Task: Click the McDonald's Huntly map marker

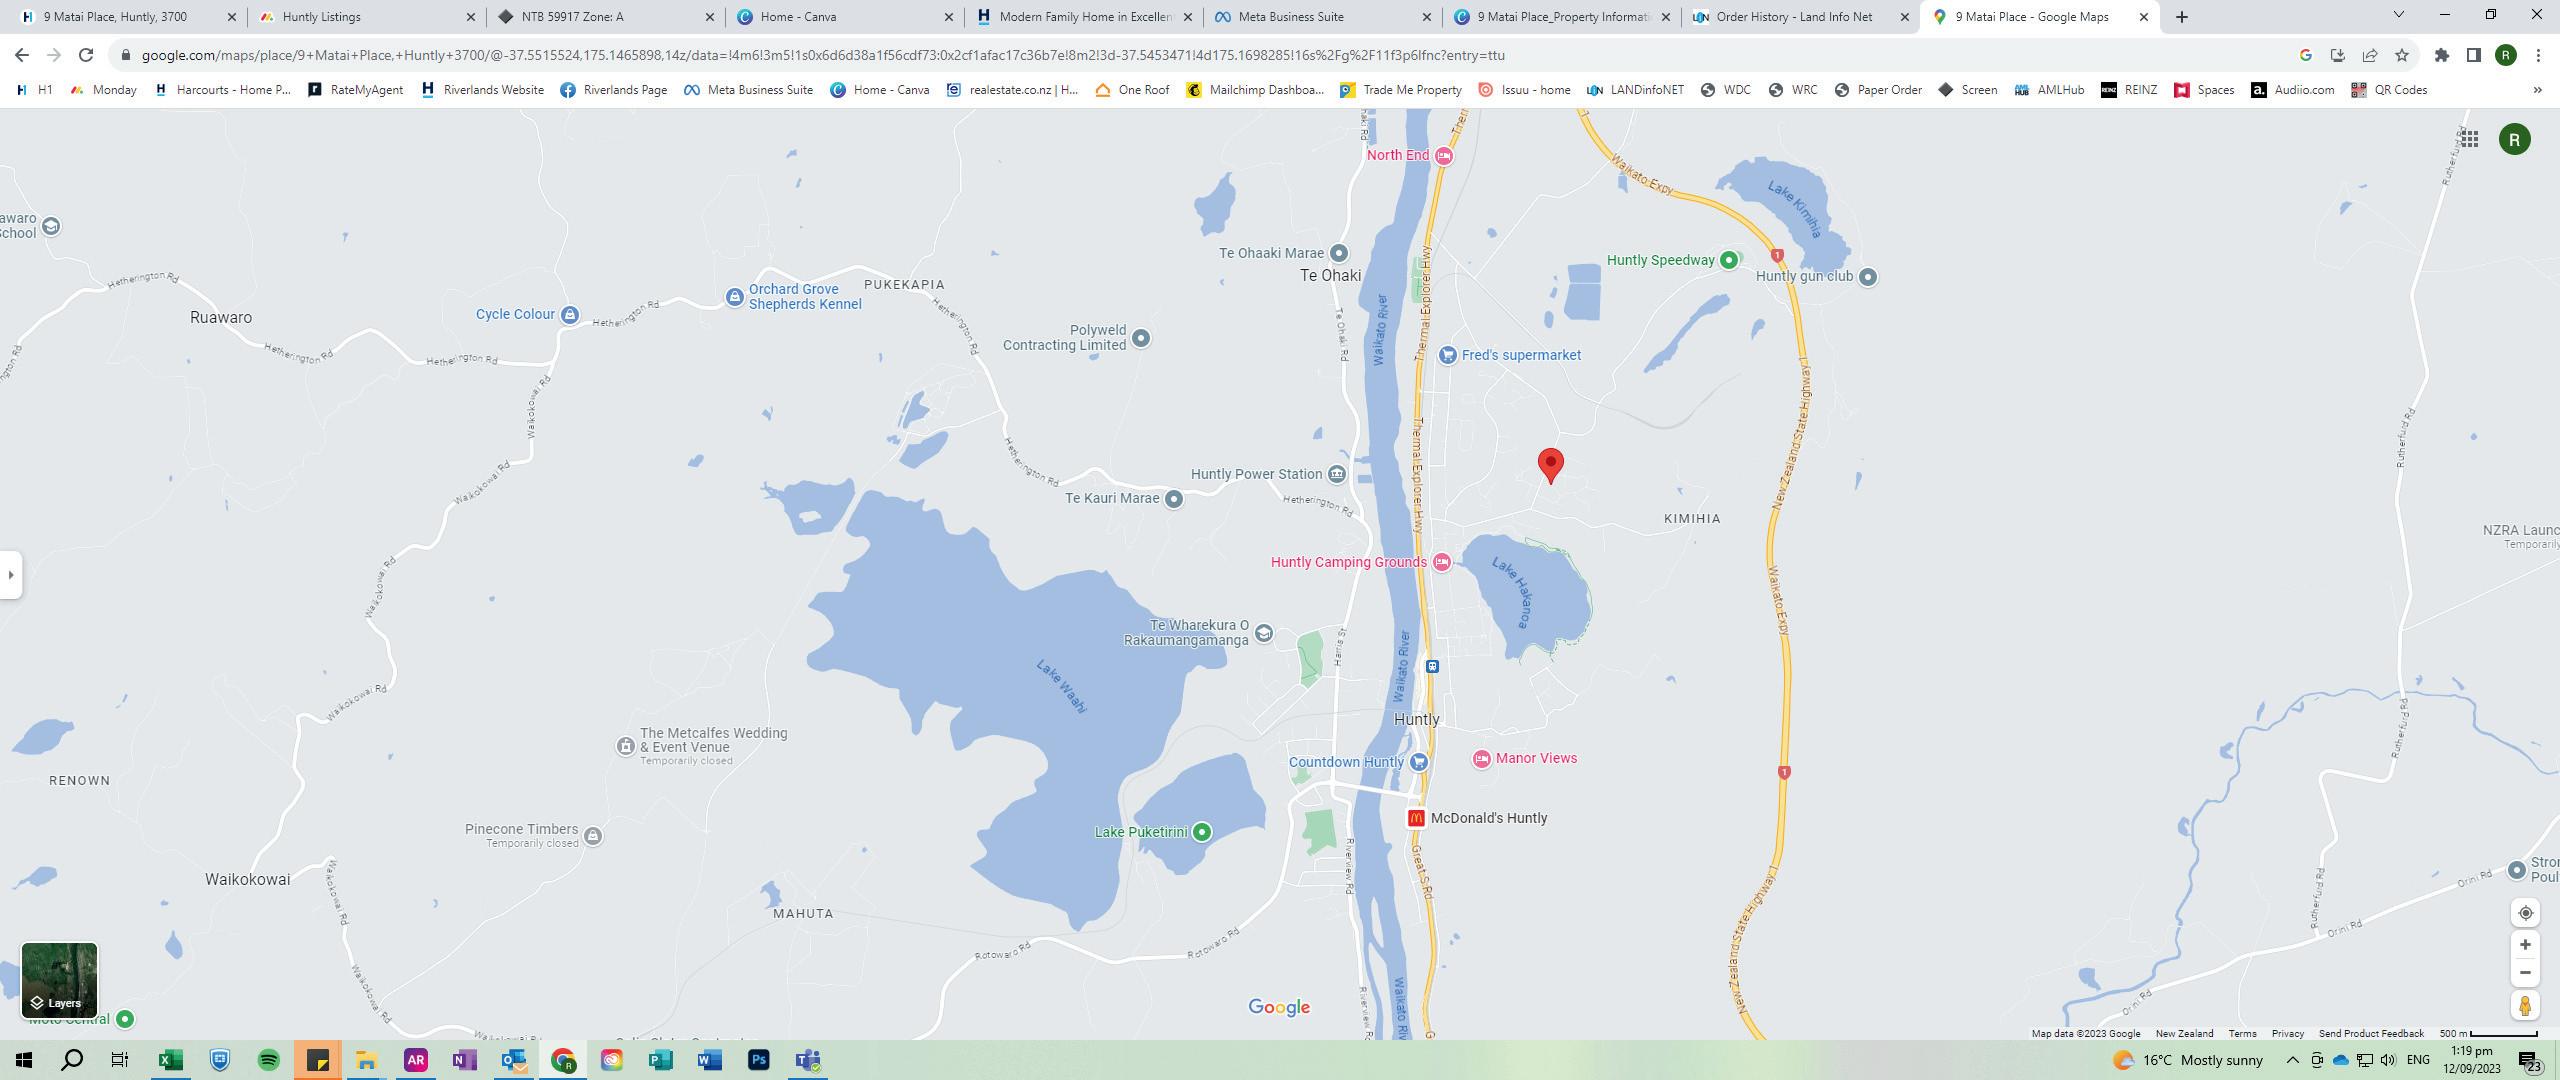Action: 1415,818
